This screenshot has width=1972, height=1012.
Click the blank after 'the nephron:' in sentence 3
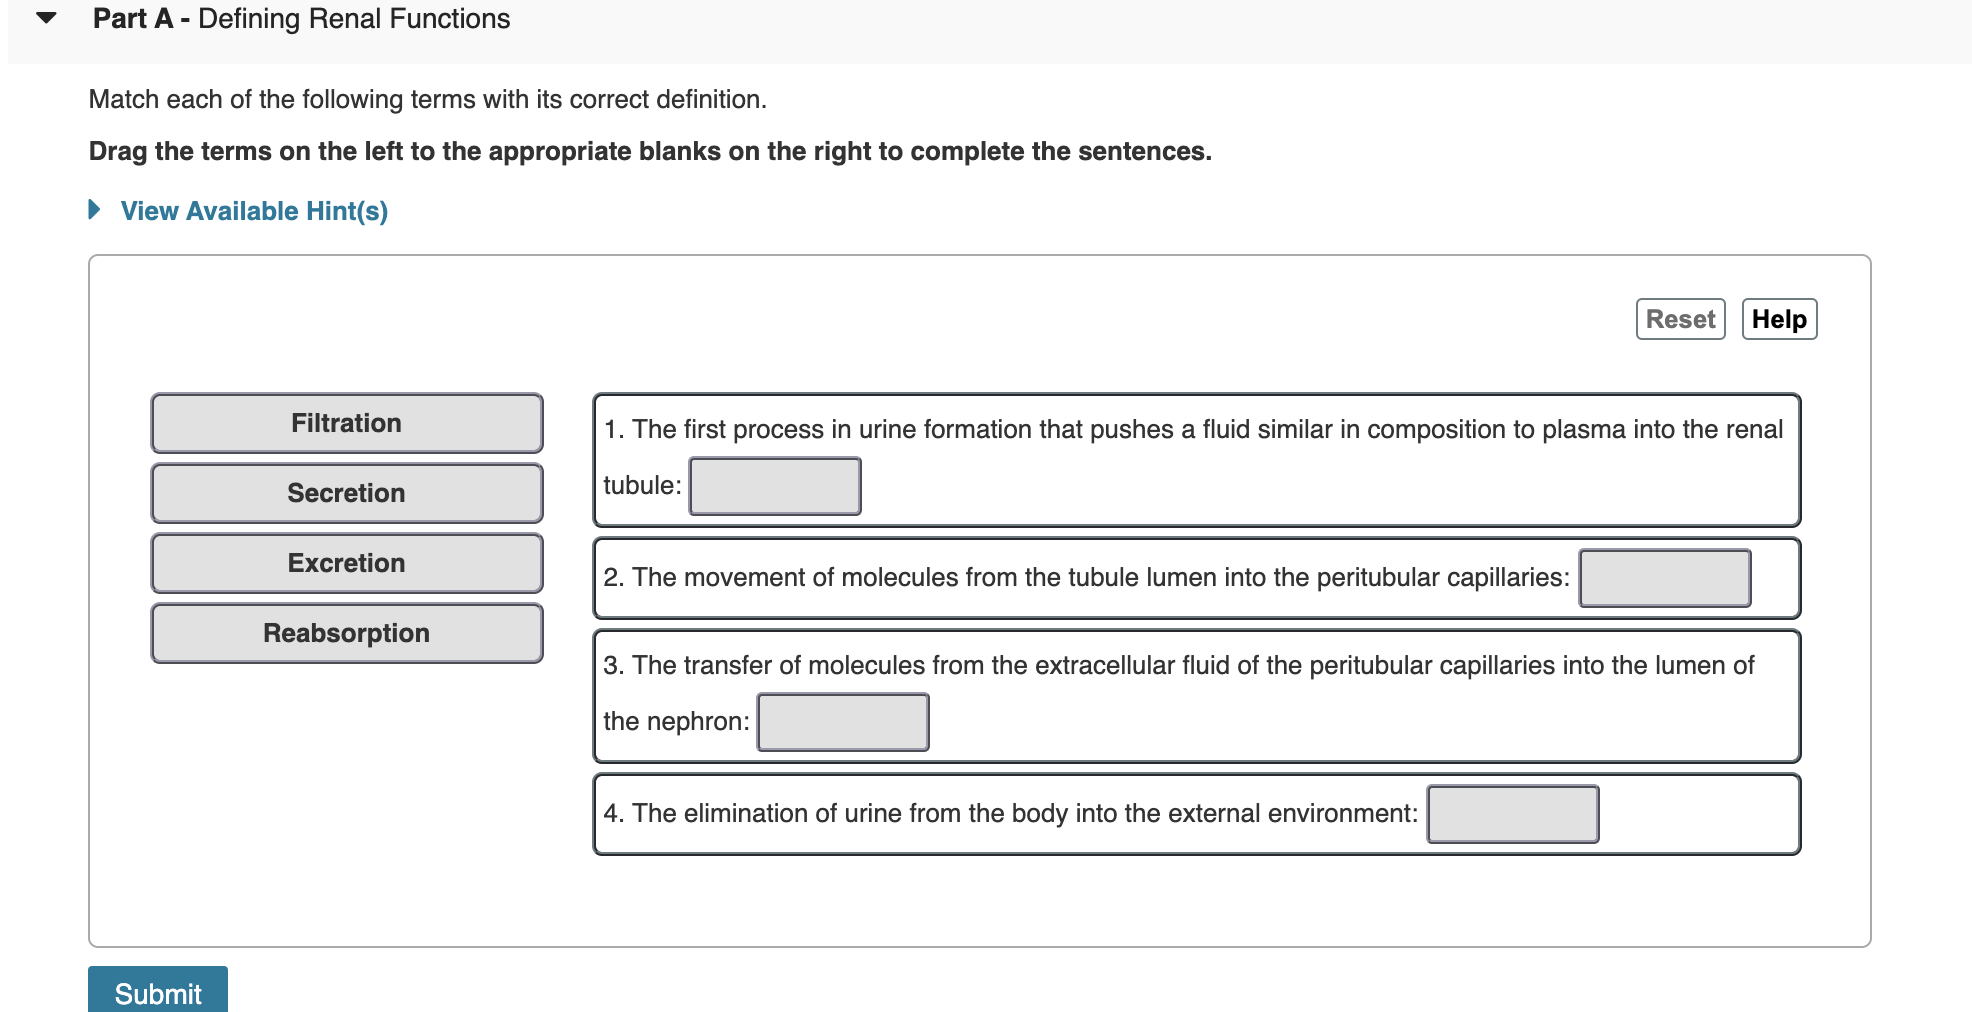pos(842,721)
